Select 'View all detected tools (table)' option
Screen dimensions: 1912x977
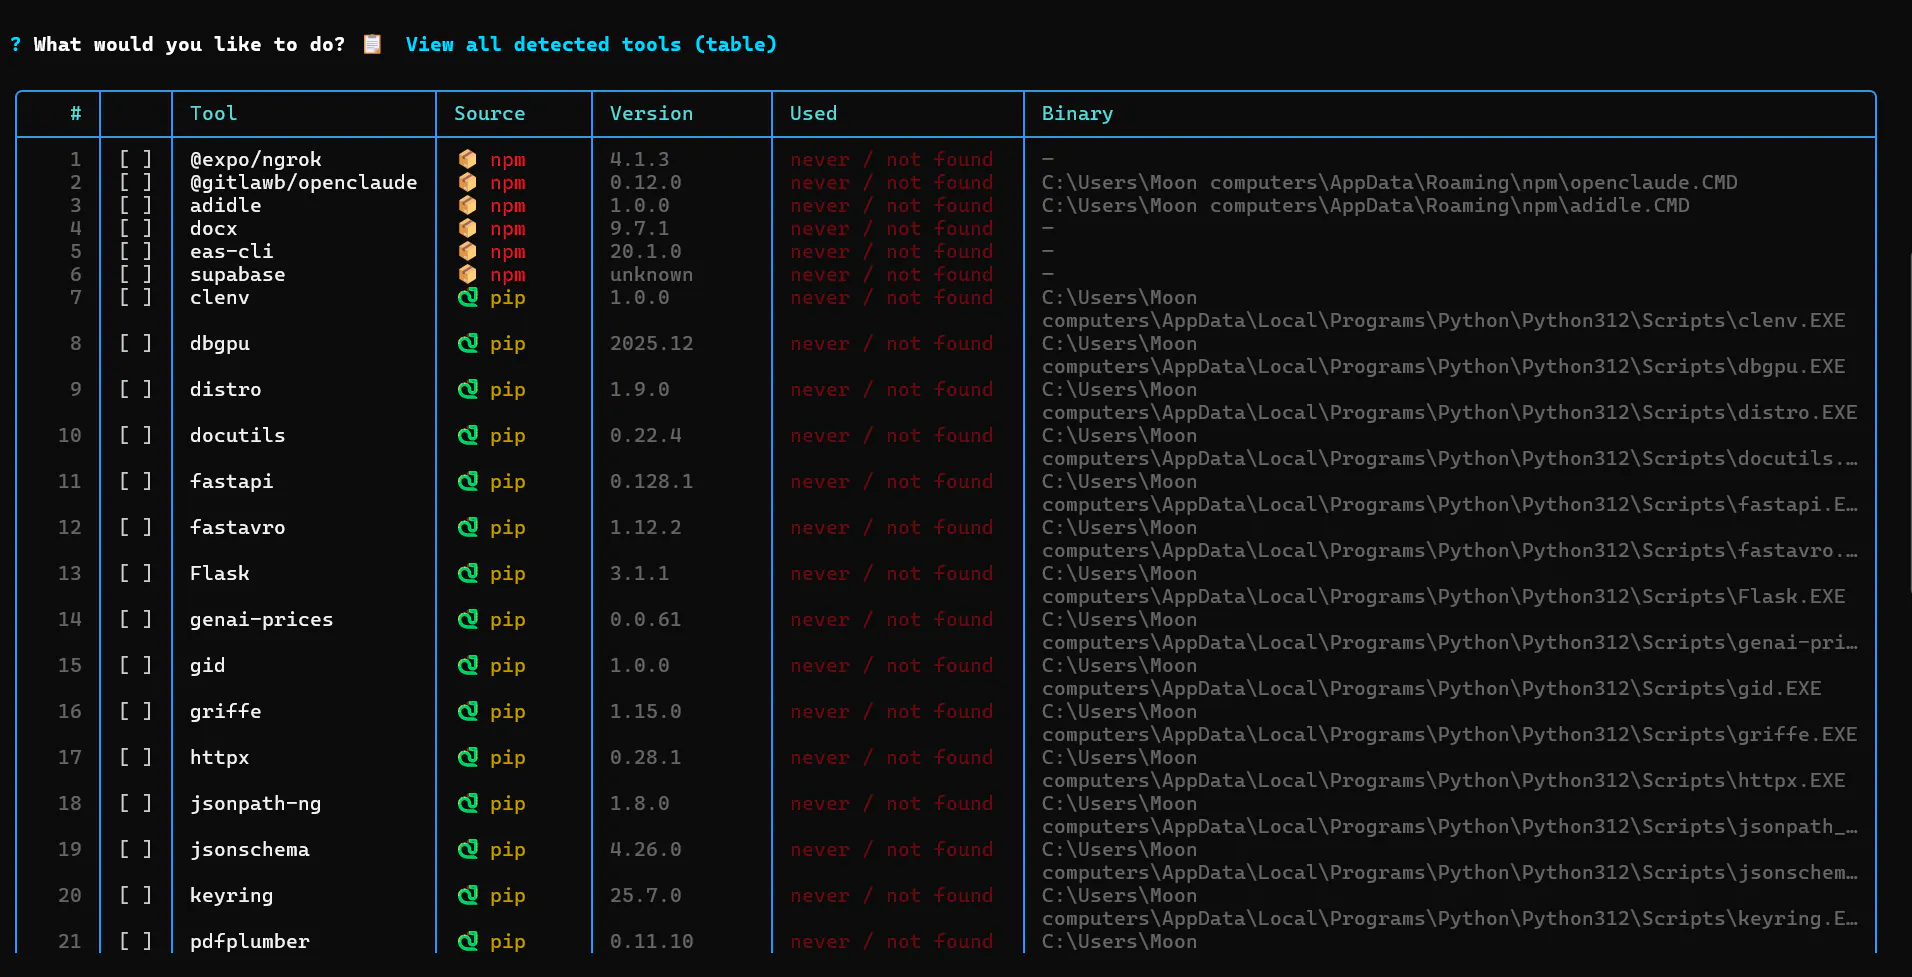click(591, 44)
